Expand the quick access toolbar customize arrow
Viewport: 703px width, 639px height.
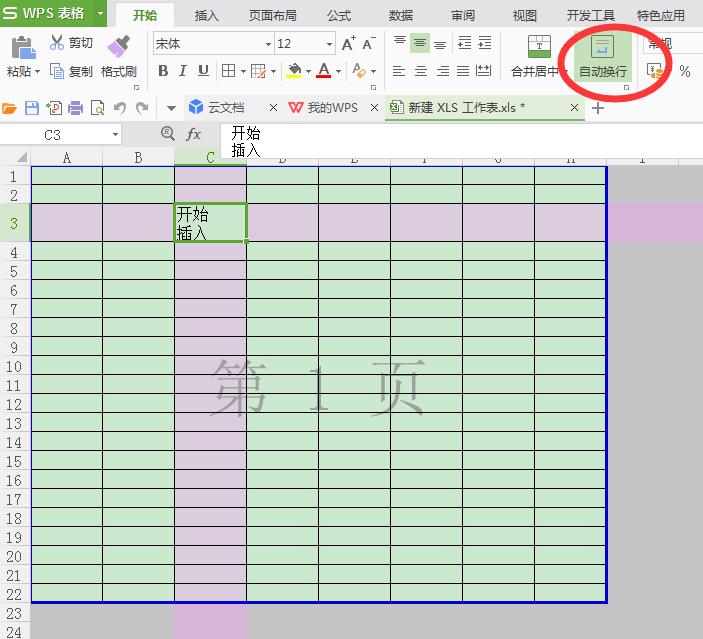pyautogui.click(x=171, y=108)
